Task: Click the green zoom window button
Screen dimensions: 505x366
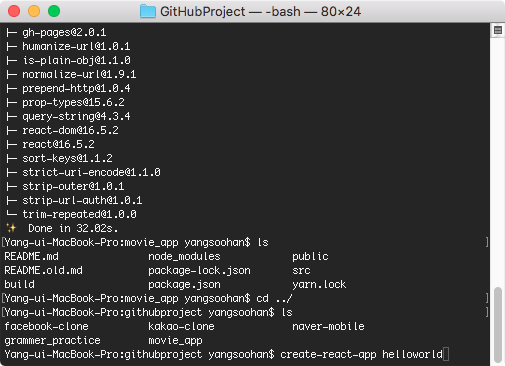Action: tap(54, 11)
